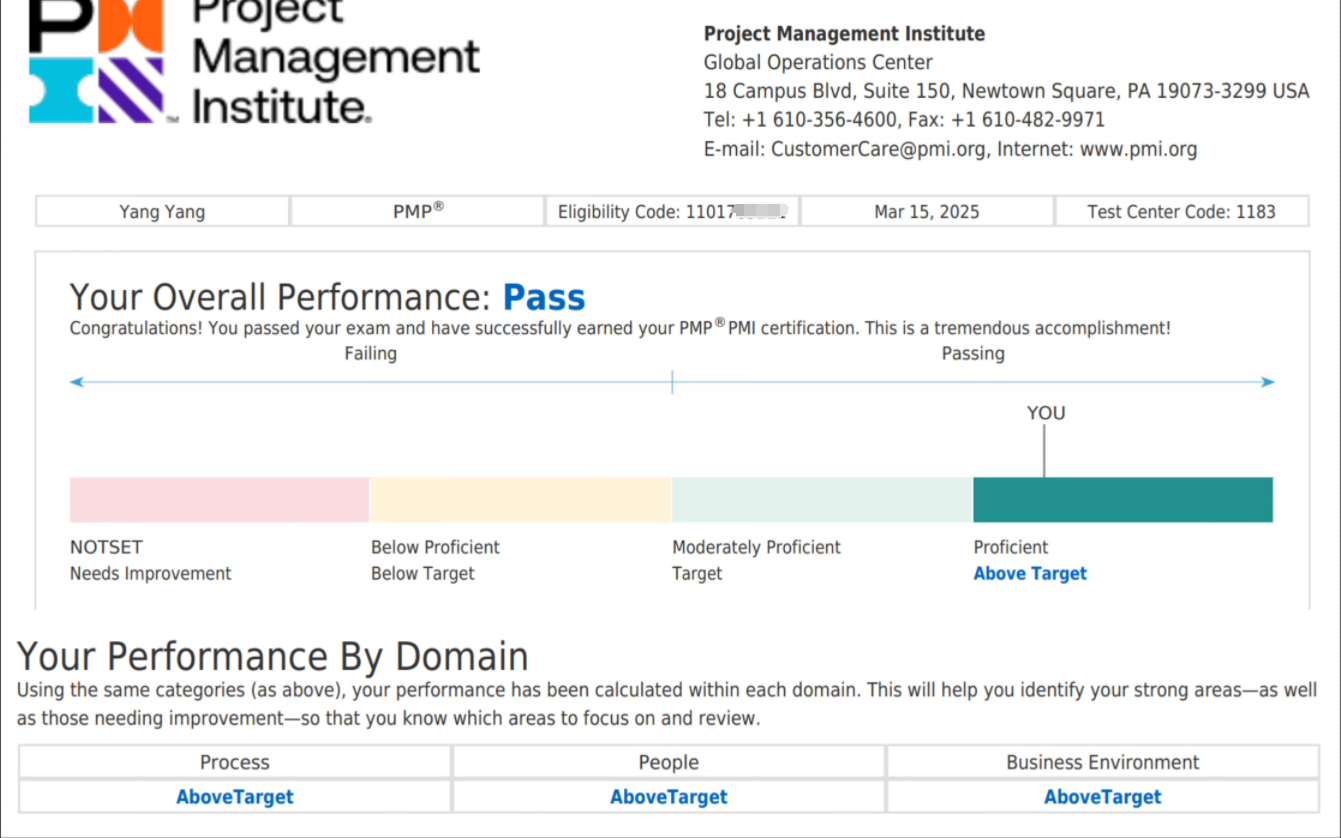Click AboveTarget result under Process
The image size is (1341, 838).
[x=235, y=797]
